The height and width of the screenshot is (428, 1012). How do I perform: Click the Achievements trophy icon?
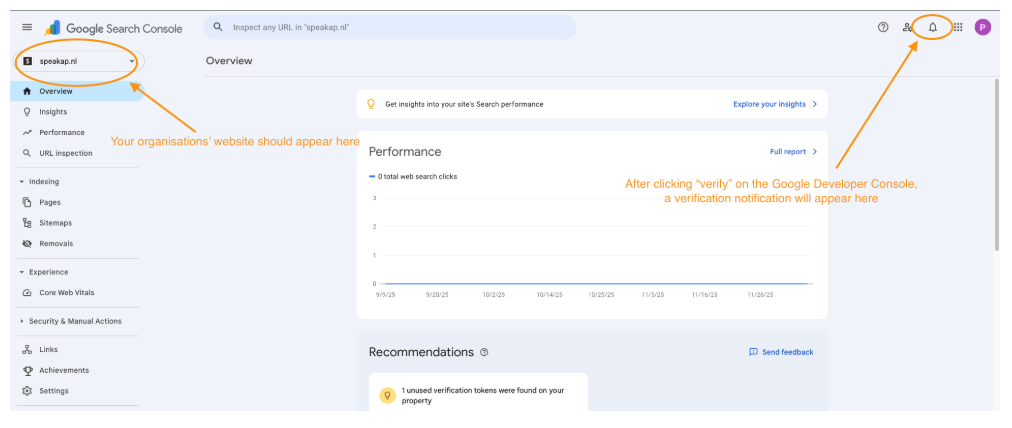click(27, 370)
